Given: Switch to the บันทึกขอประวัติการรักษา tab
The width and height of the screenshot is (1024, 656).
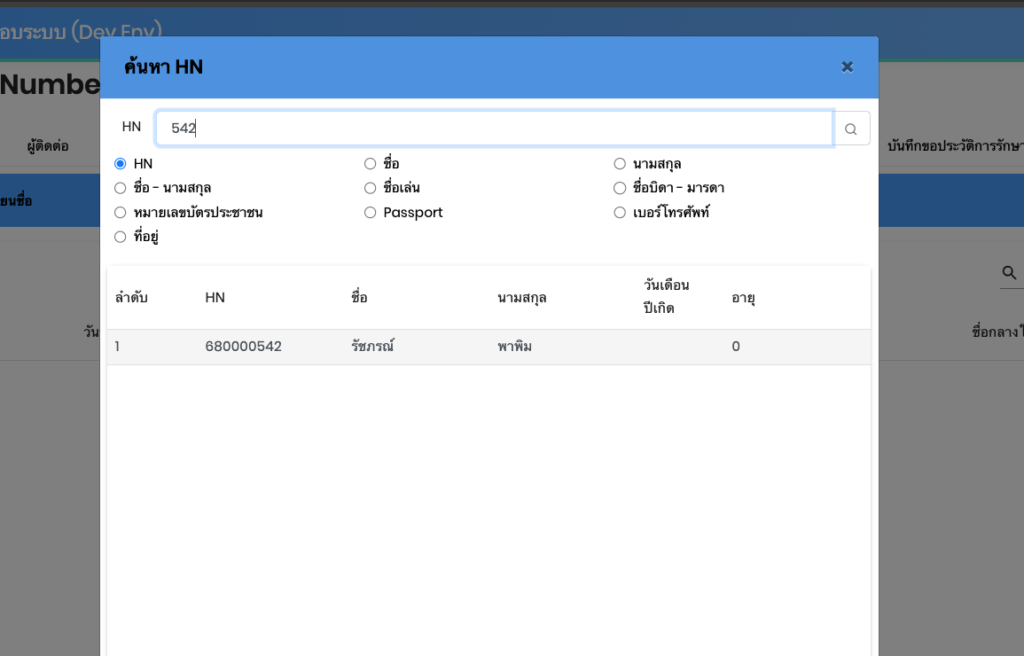Looking at the screenshot, I should click(954, 146).
